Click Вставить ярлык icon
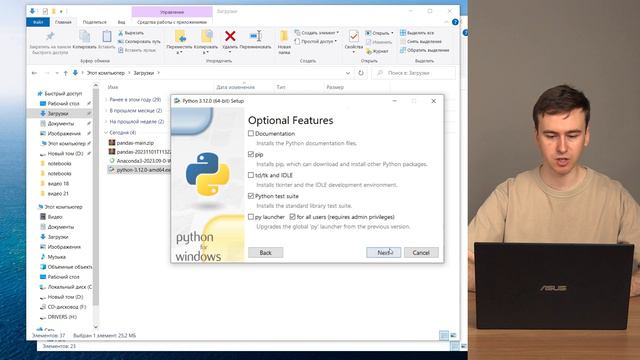 [121, 50]
